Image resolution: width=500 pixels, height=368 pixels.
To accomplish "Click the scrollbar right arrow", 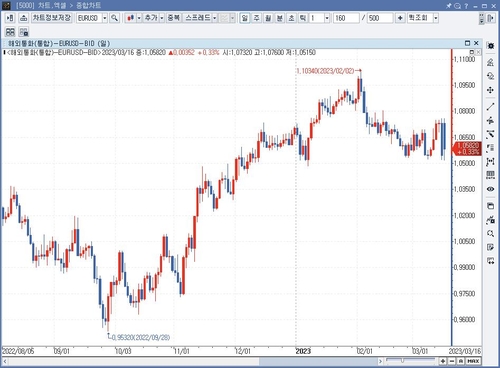I will [380, 361].
